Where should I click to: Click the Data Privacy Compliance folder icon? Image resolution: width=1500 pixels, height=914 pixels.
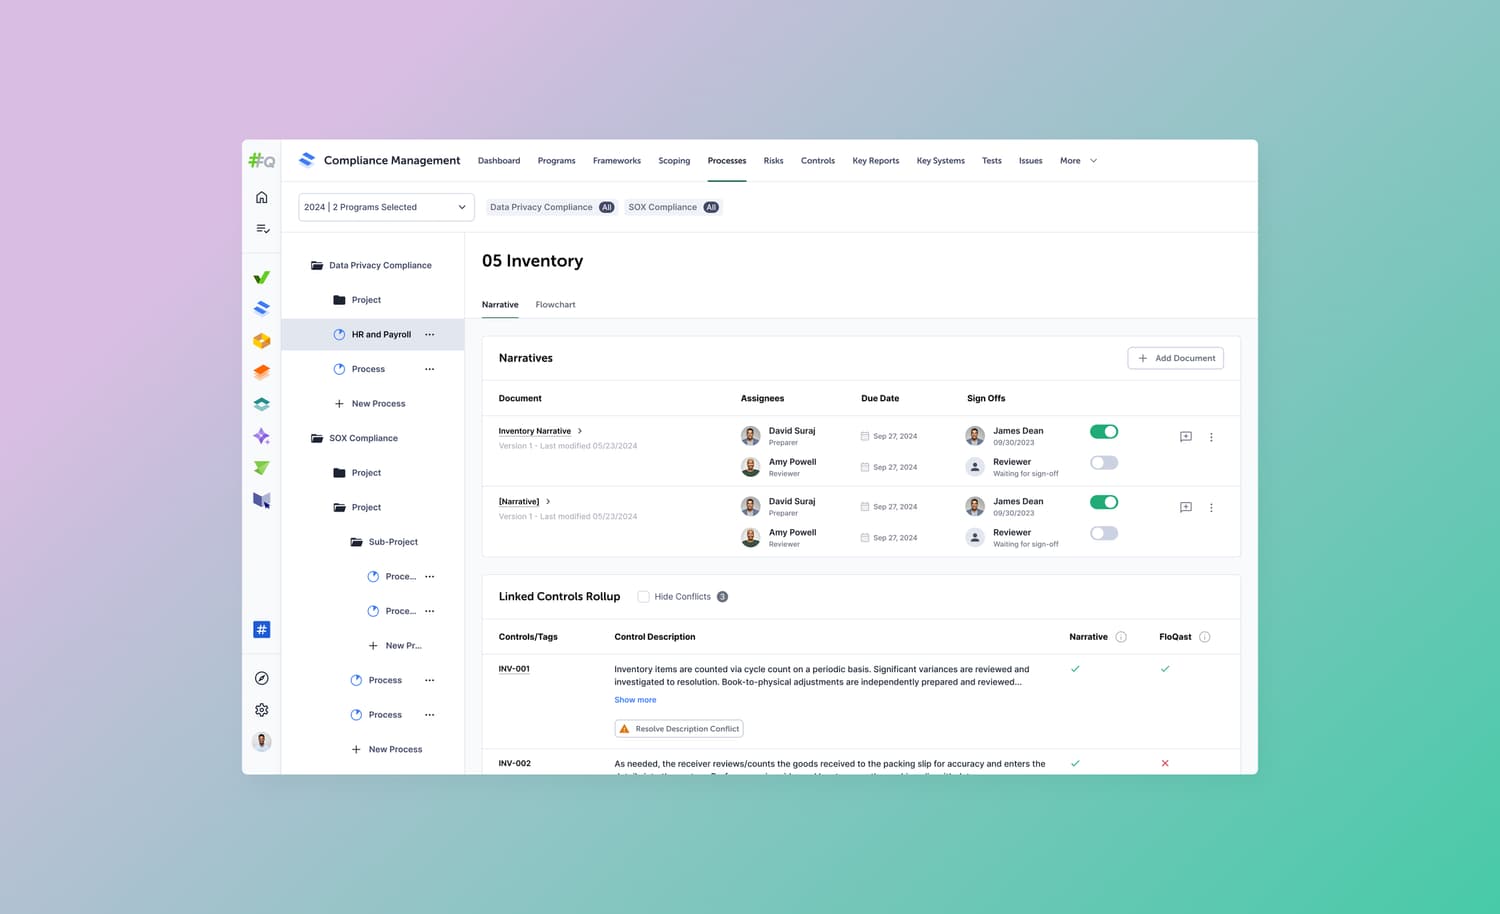click(x=316, y=265)
